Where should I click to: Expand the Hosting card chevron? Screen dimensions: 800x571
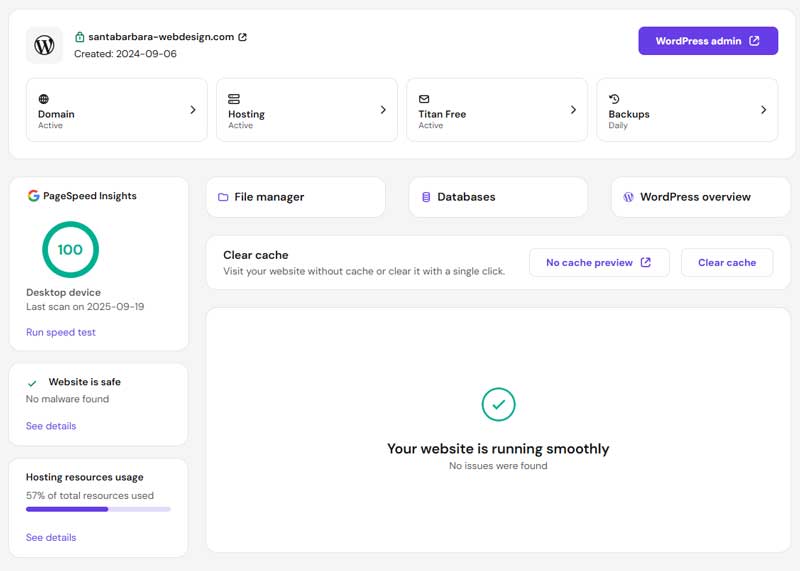383,110
